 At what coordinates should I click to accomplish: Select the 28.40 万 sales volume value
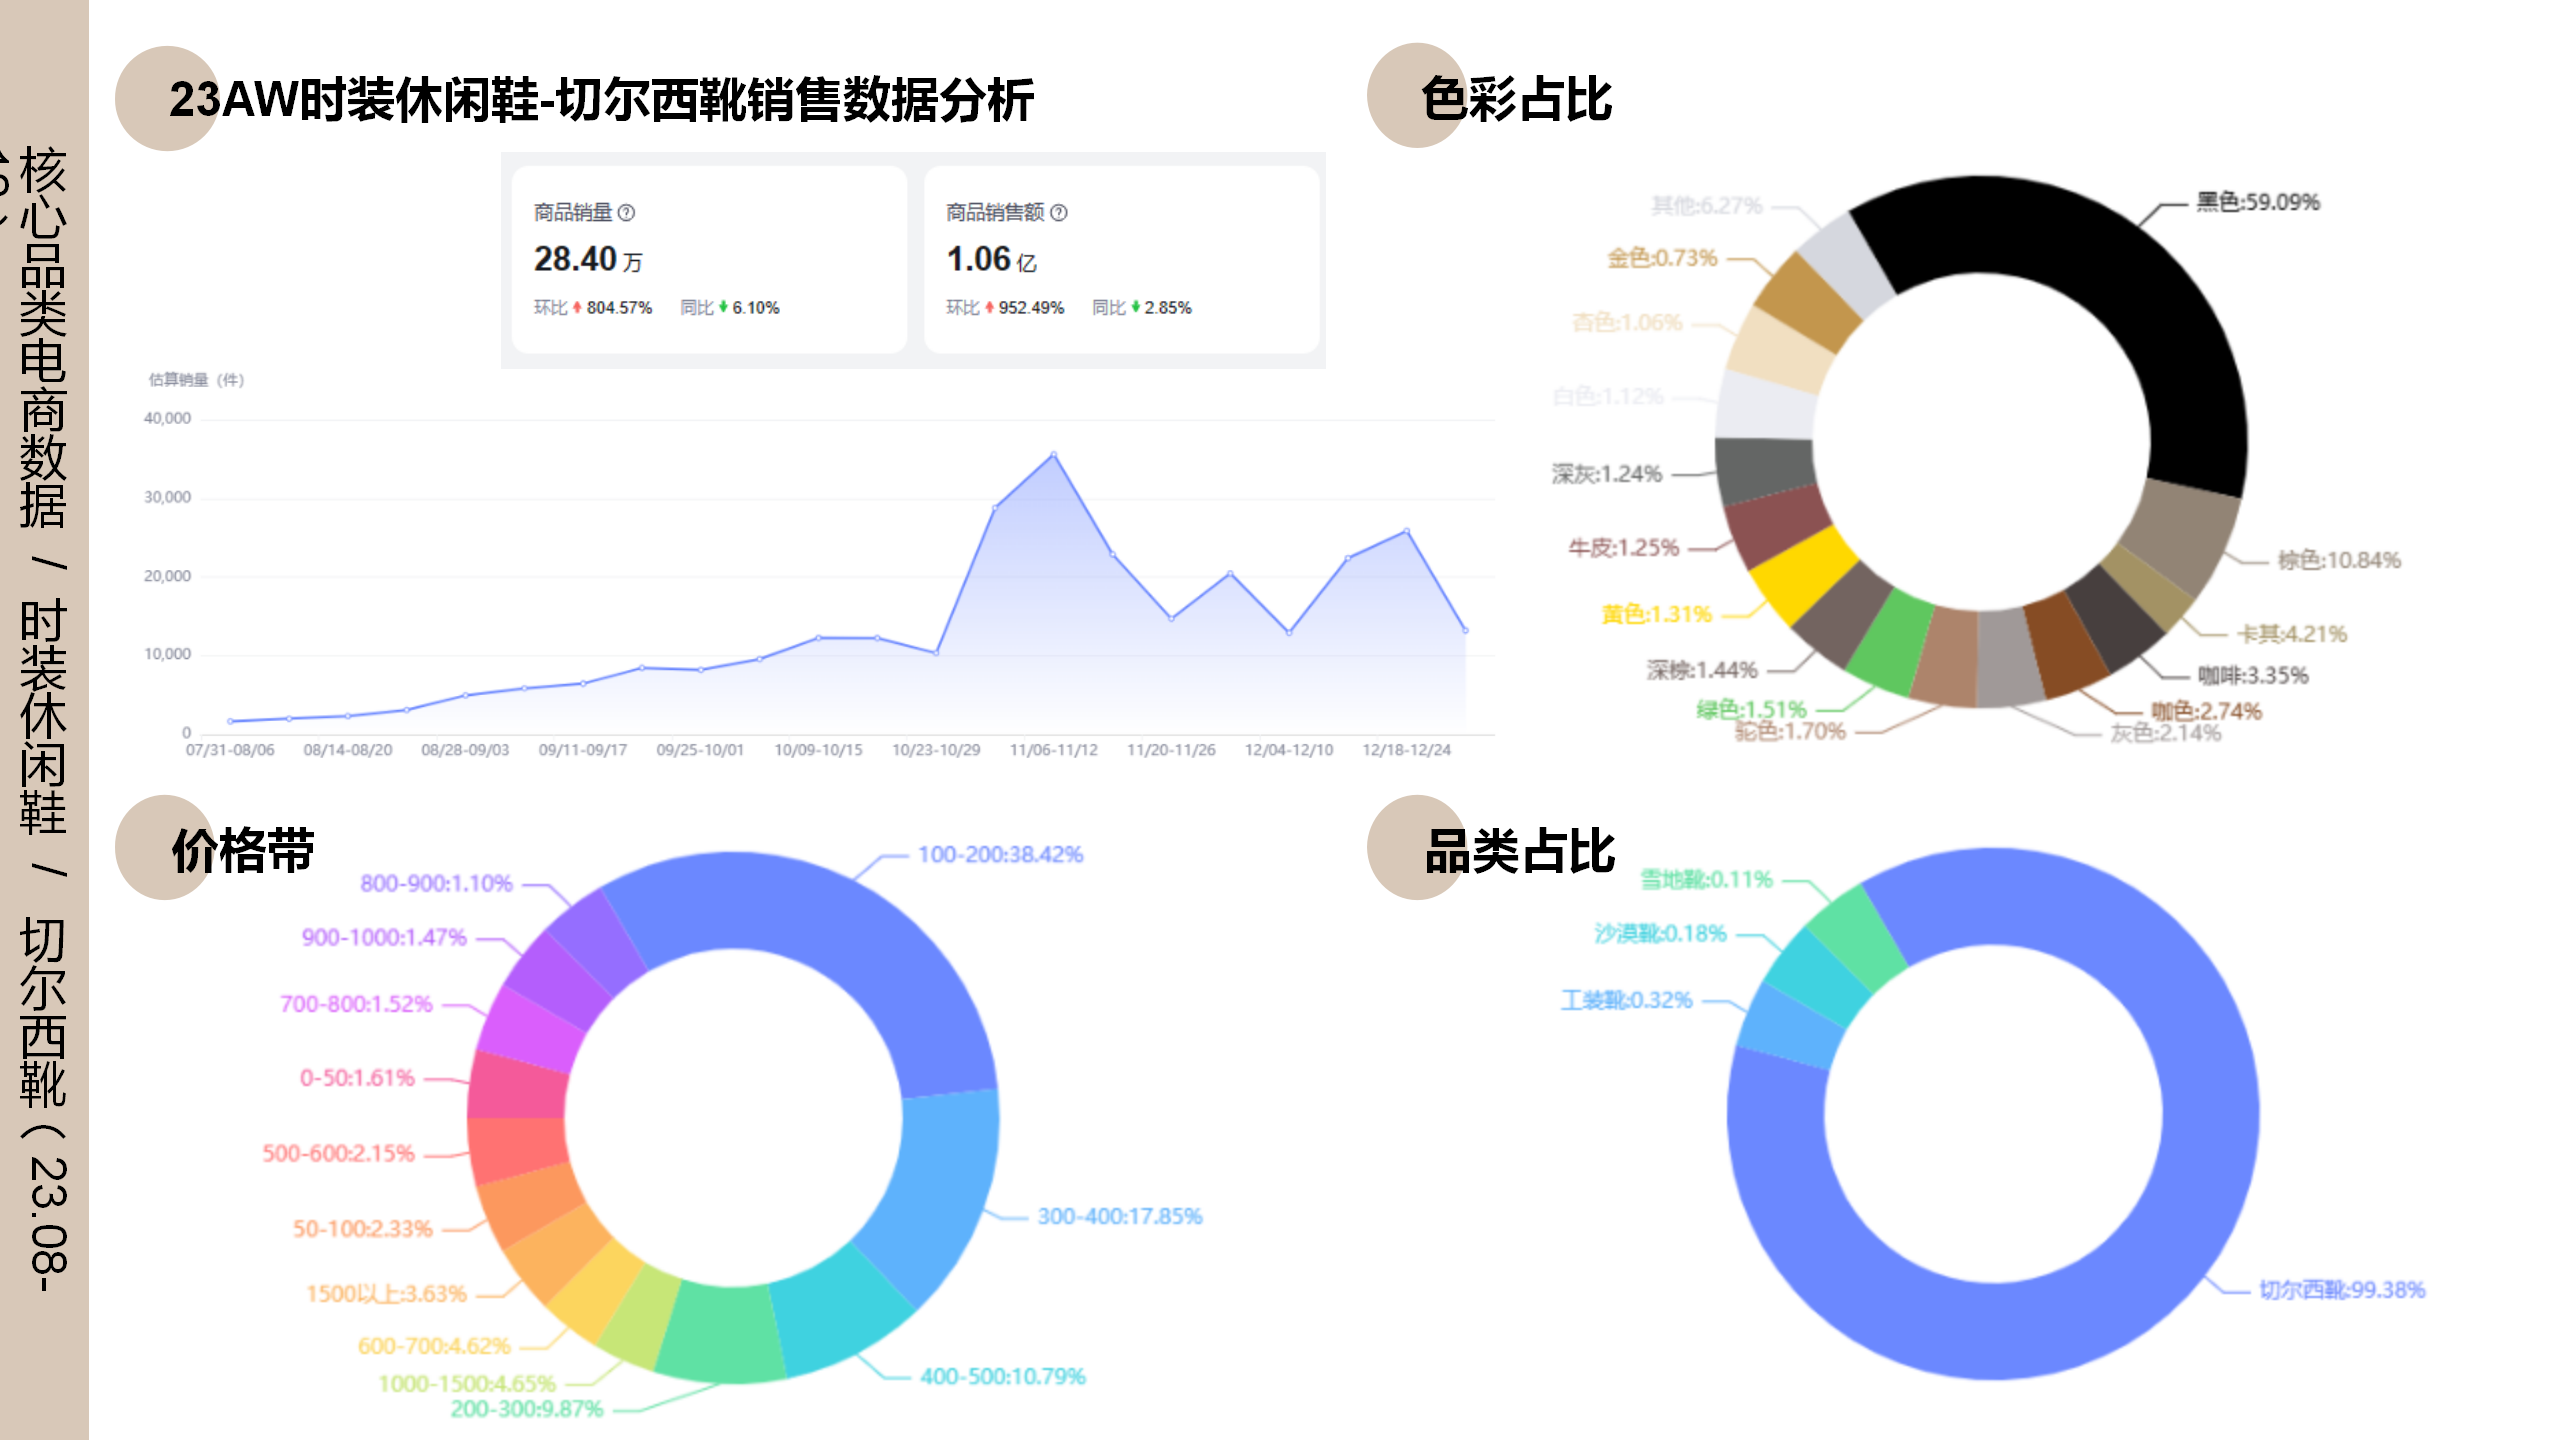[x=588, y=259]
